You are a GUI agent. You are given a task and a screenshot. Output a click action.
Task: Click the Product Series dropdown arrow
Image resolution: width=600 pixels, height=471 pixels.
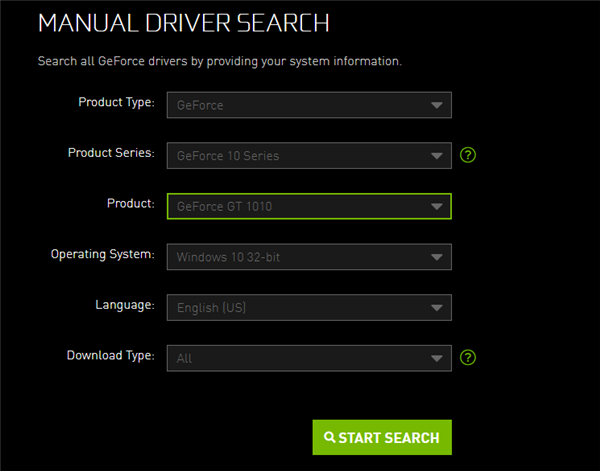(x=436, y=156)
